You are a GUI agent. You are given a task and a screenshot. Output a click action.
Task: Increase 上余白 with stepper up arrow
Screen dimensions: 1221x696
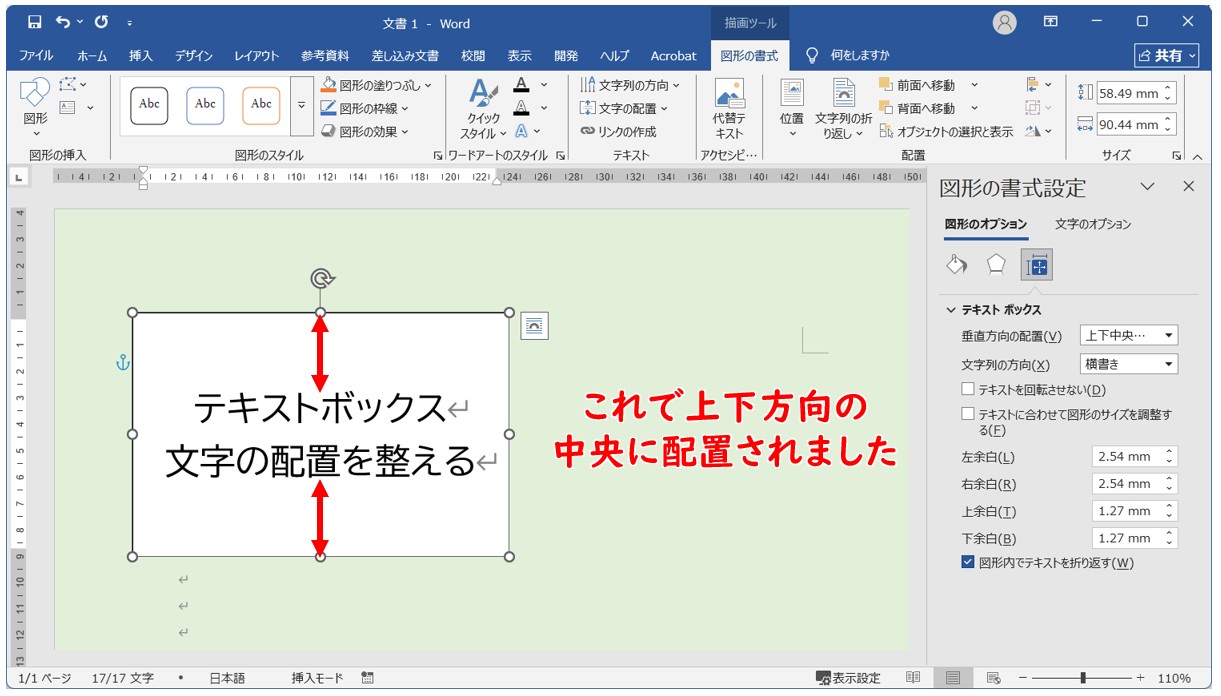tap(1171, 506)
